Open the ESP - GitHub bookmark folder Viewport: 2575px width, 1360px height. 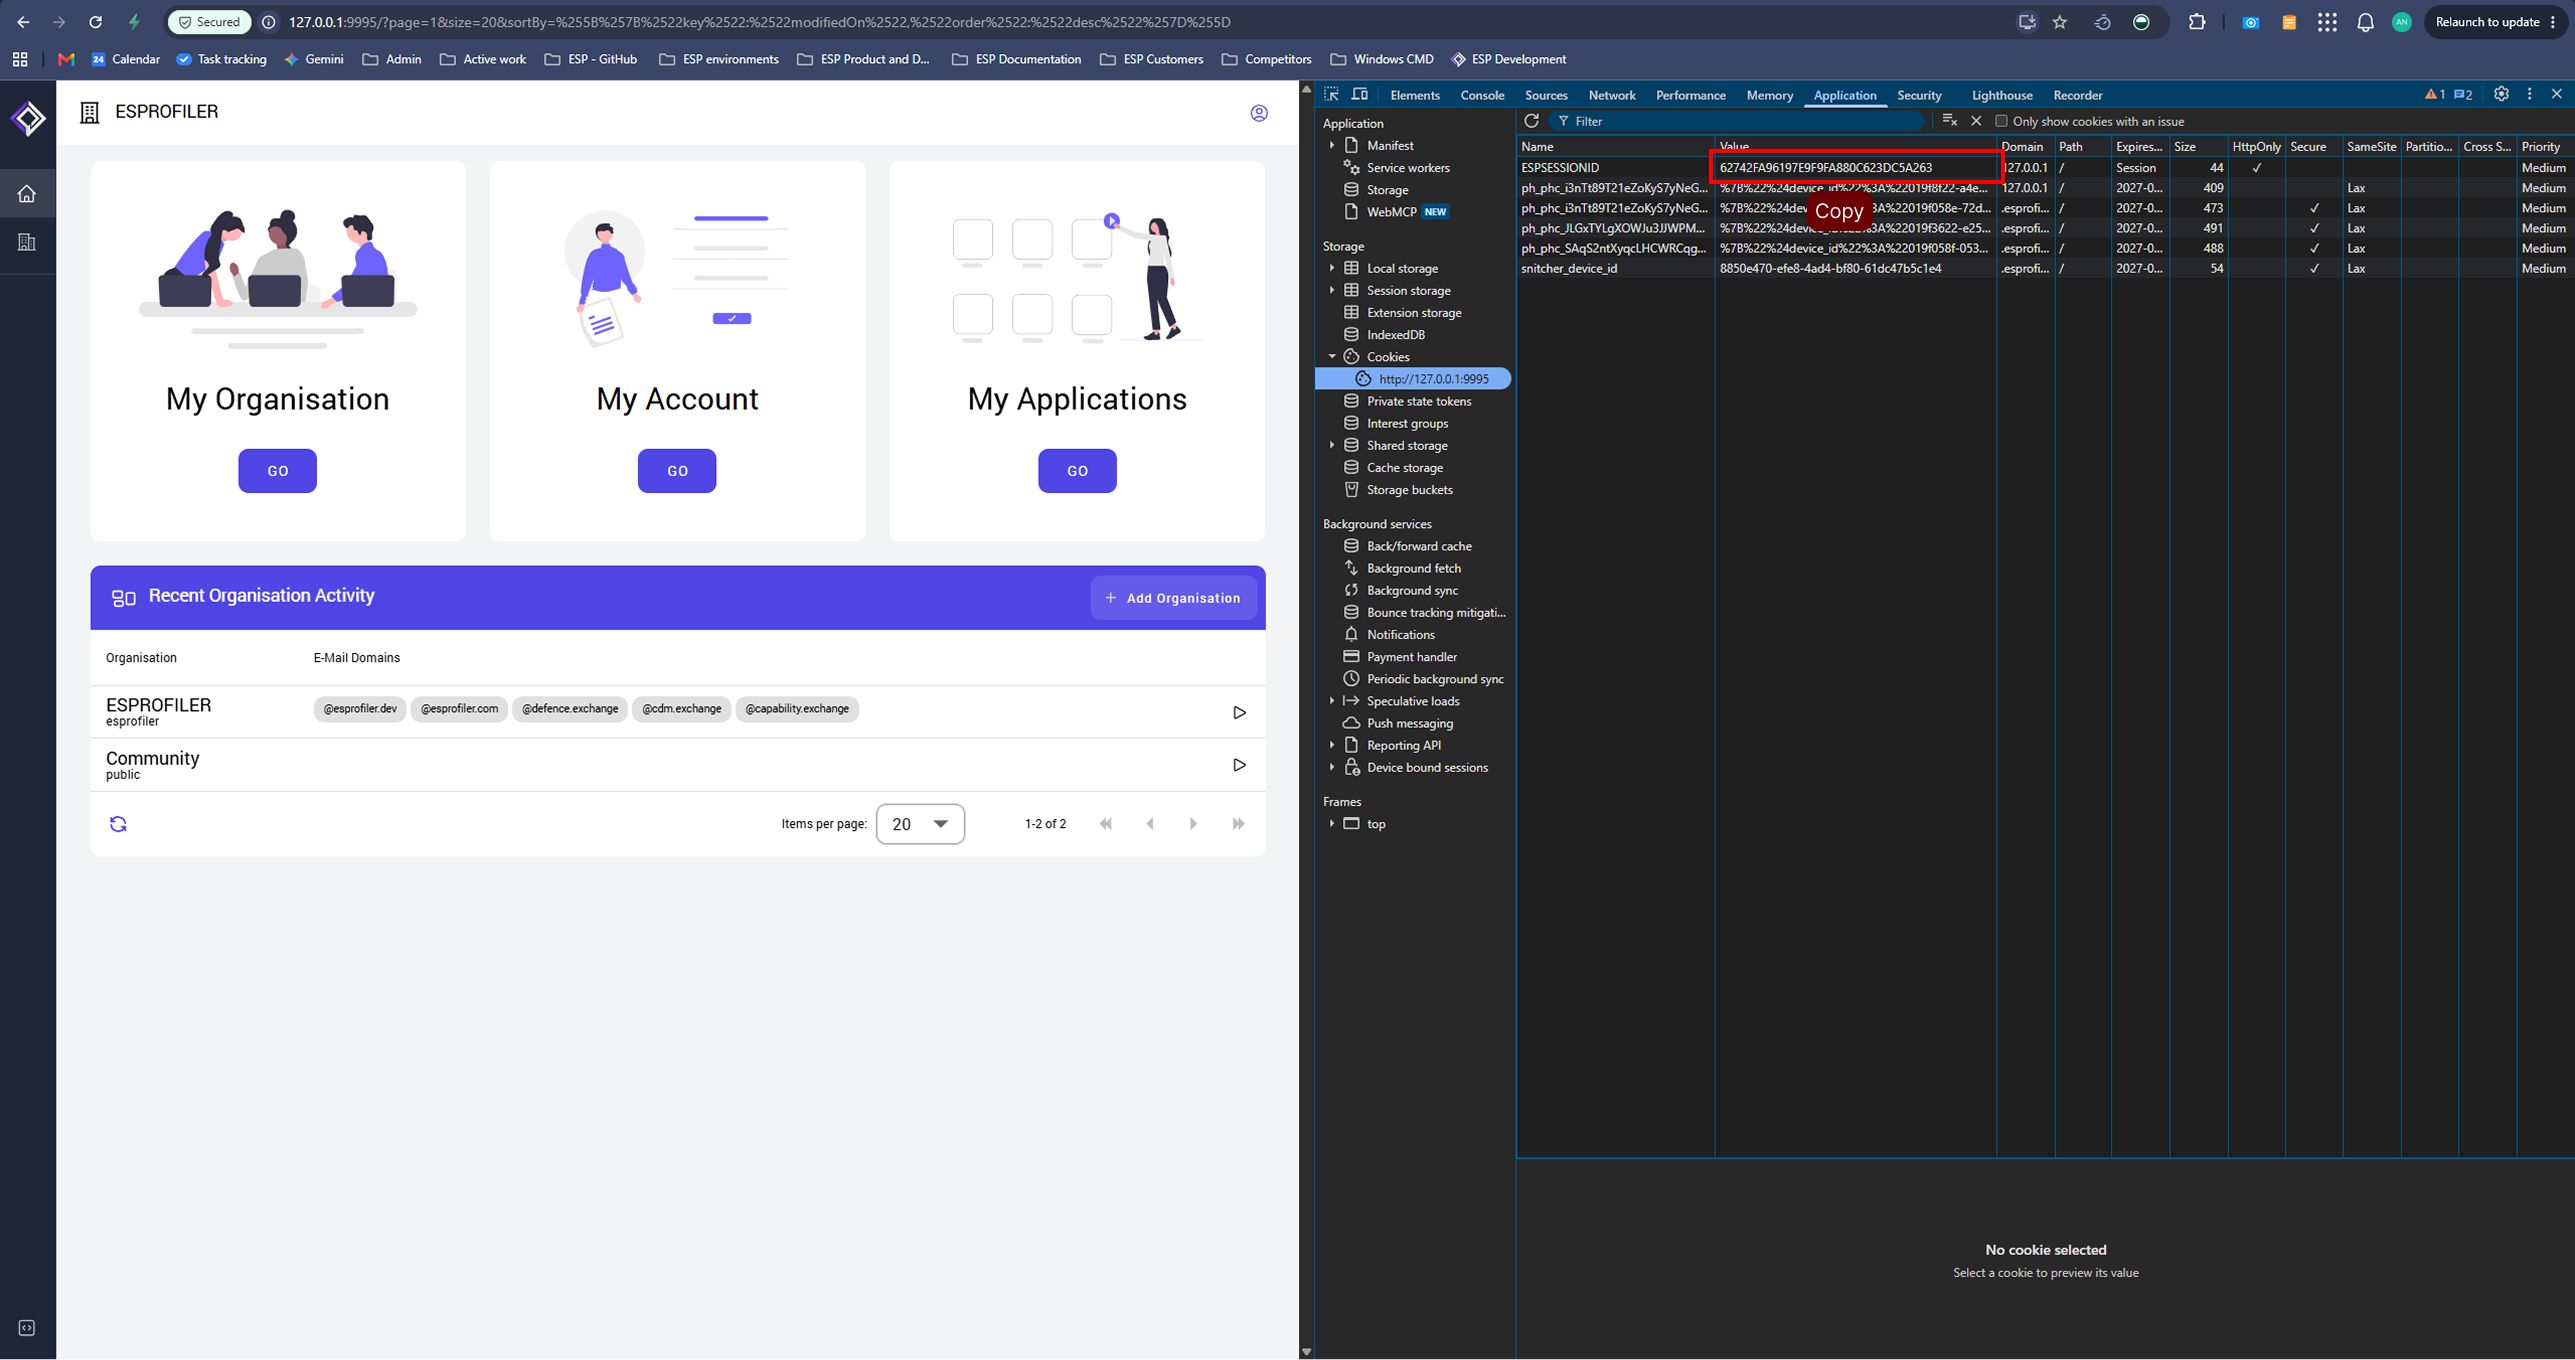(591, 59)
